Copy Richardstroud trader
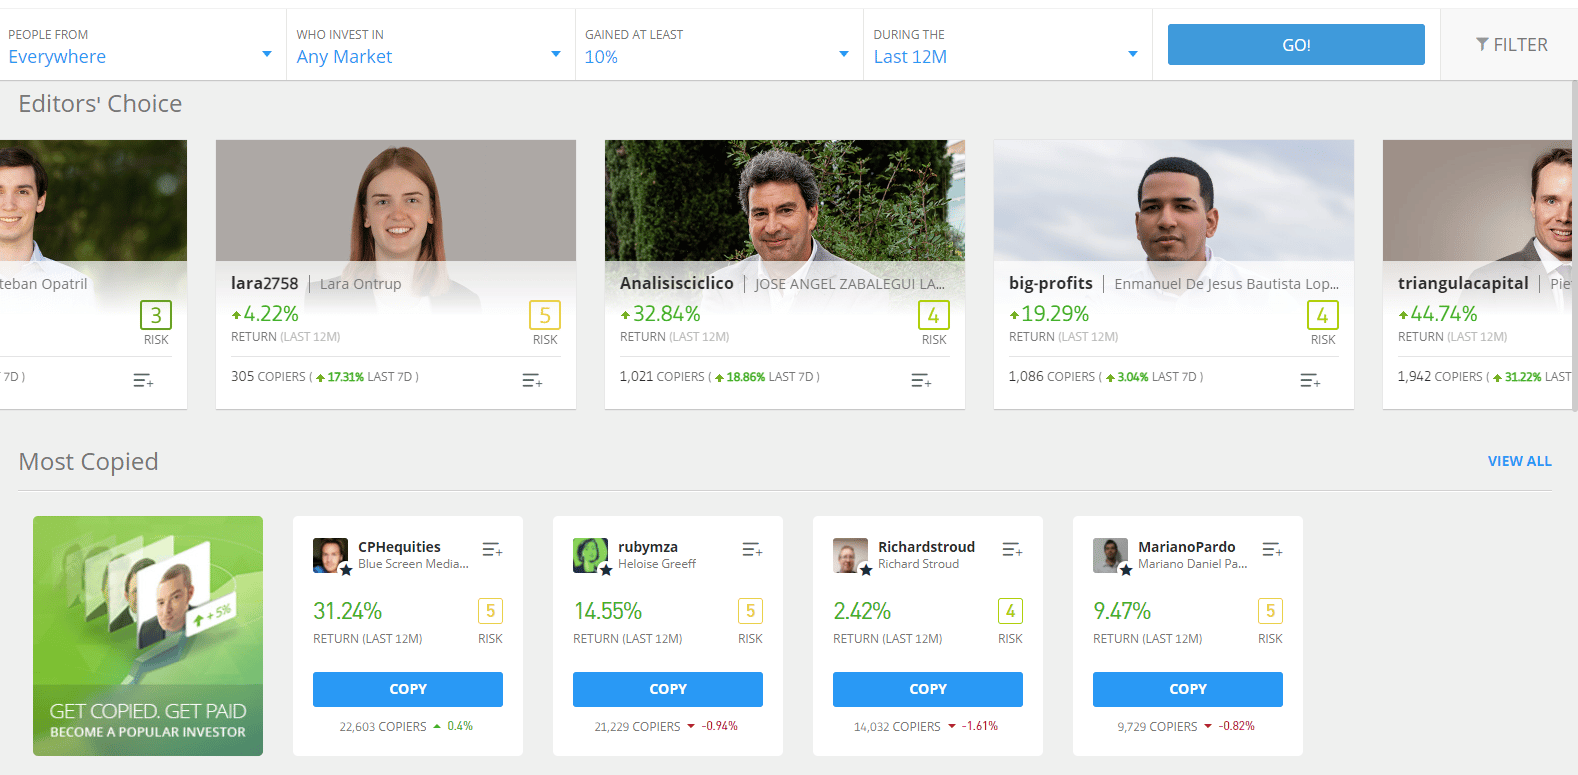The height and width of the screenshot is (775, 1578). point(928,689)
